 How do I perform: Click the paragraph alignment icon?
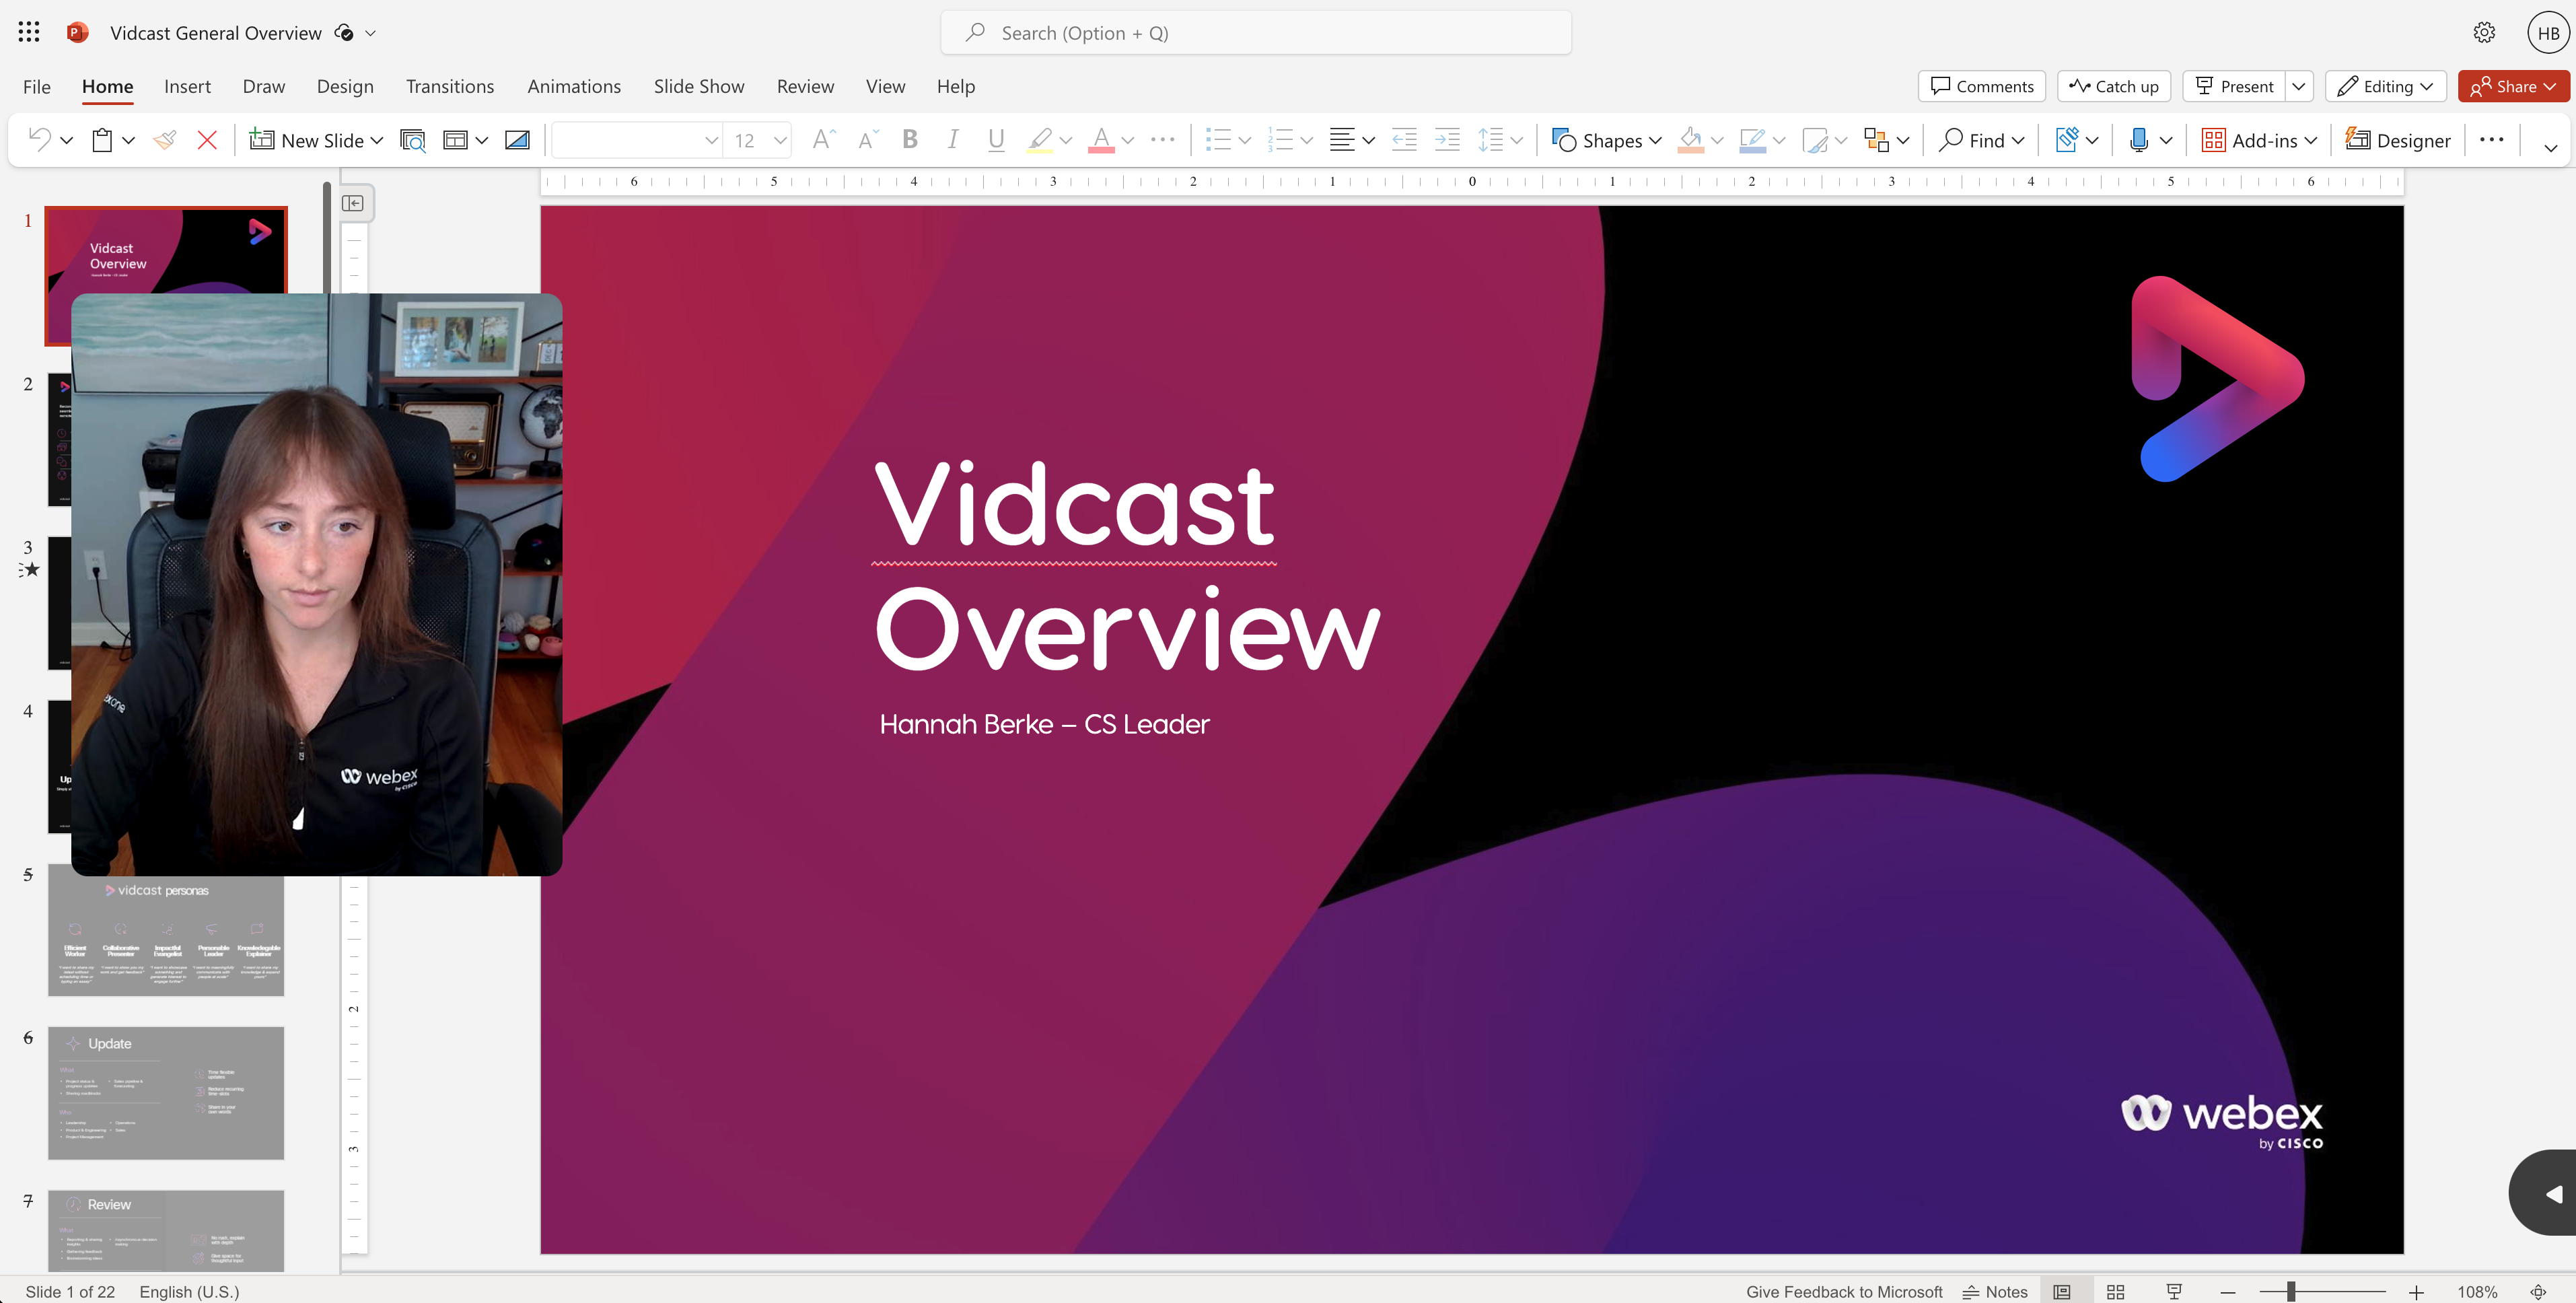coord(1342,140)
